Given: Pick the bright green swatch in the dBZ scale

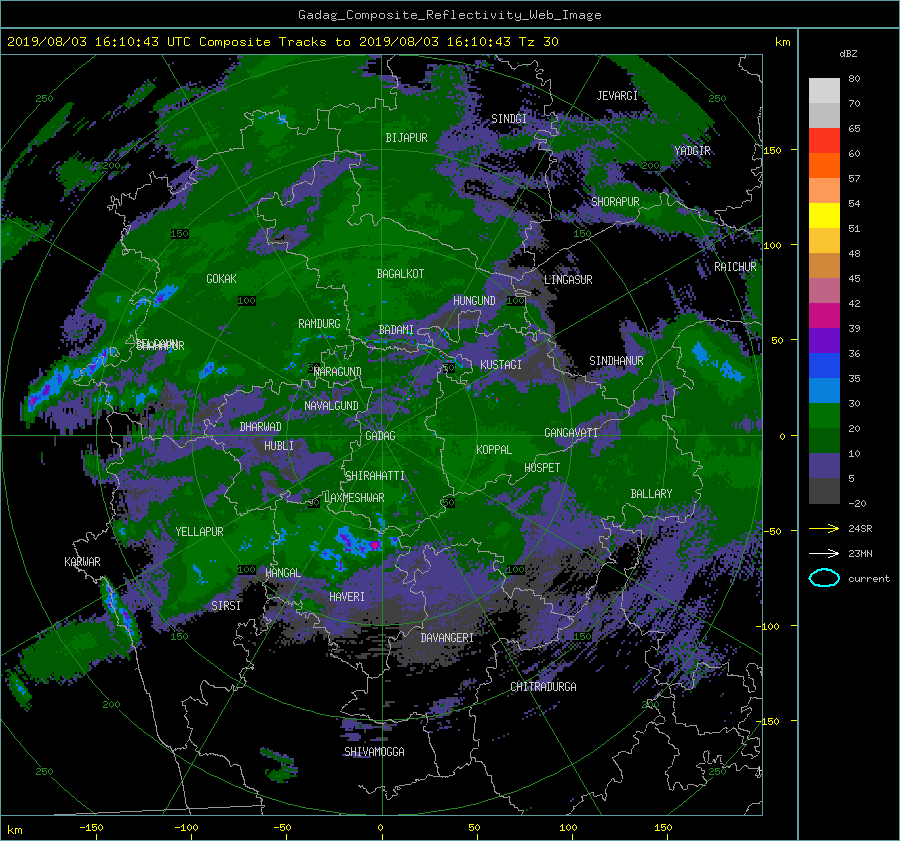Looking at the screenshot, I should click(824, 415).
